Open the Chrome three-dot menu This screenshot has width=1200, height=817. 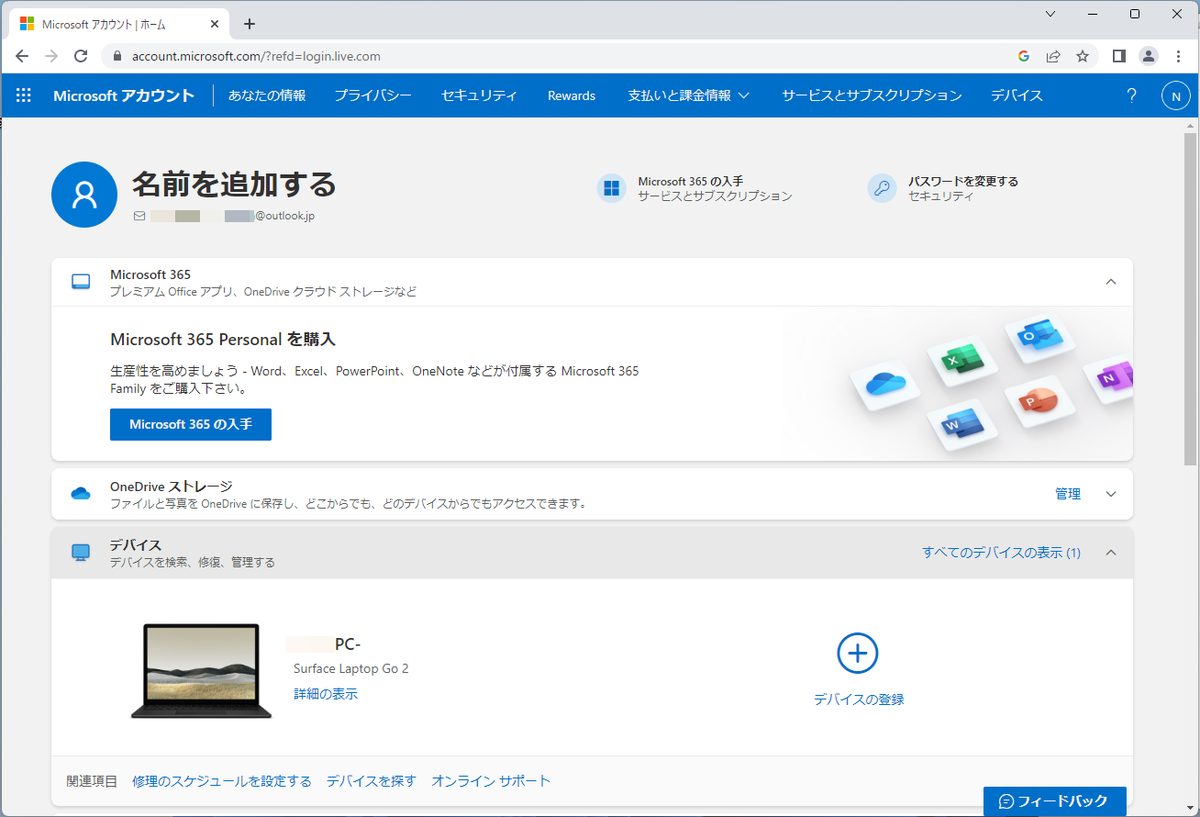tap(1178, 56)
